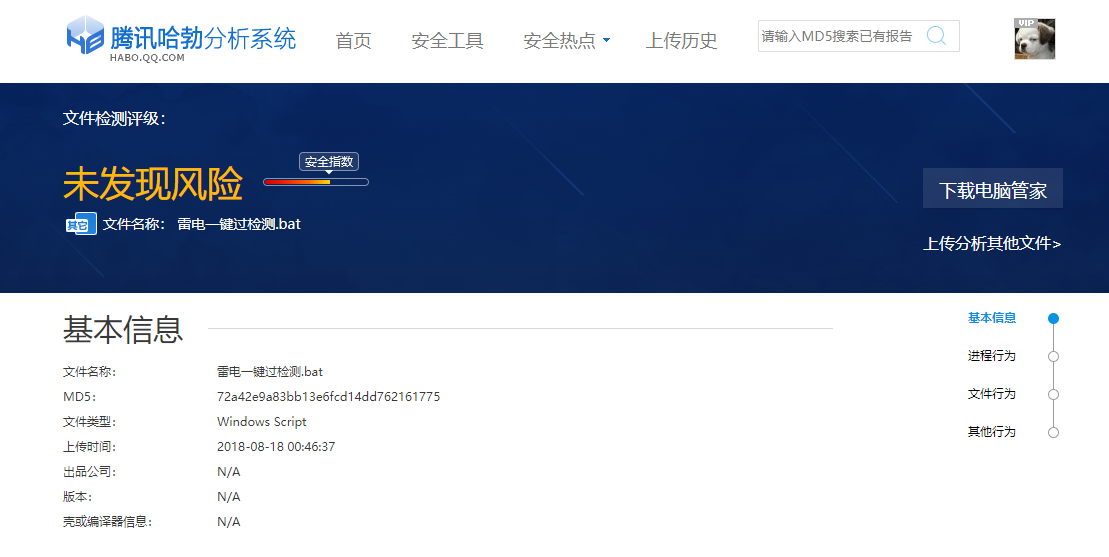Screen dimensions: 1109x557
Task: Click the 基本信息 section heading
Action: coord(123,329)
